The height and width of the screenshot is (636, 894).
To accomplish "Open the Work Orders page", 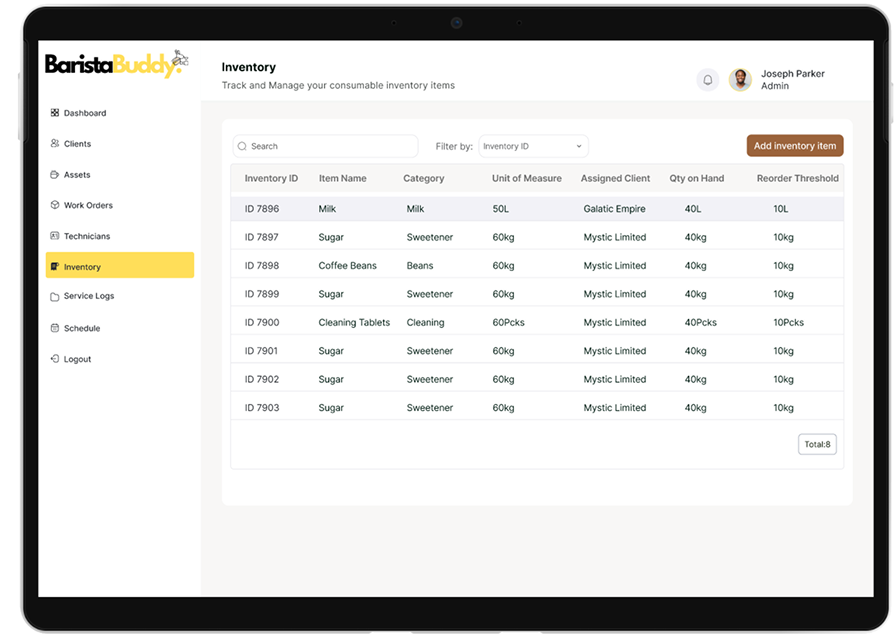I will pyautogui.click(x=88, y=205).
